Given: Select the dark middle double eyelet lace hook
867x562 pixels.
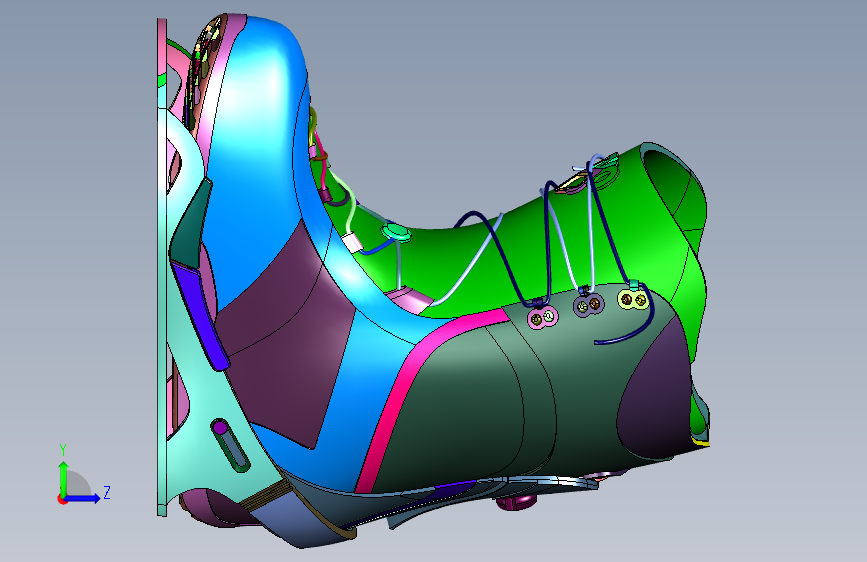Looking at the screenshot, I should [588, 305].
